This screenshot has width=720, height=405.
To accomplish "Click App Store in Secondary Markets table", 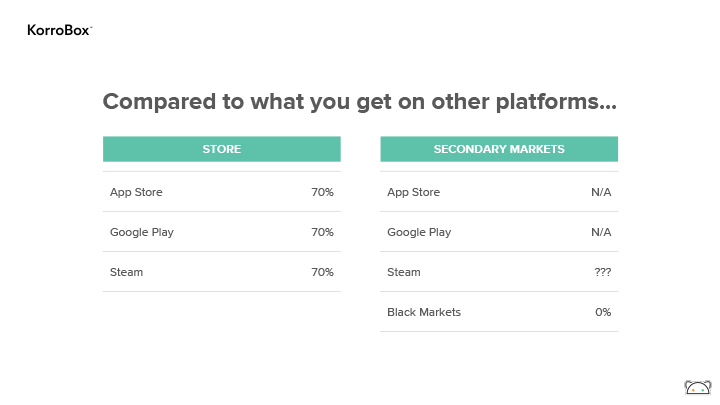I will click(x=413, y=192).
